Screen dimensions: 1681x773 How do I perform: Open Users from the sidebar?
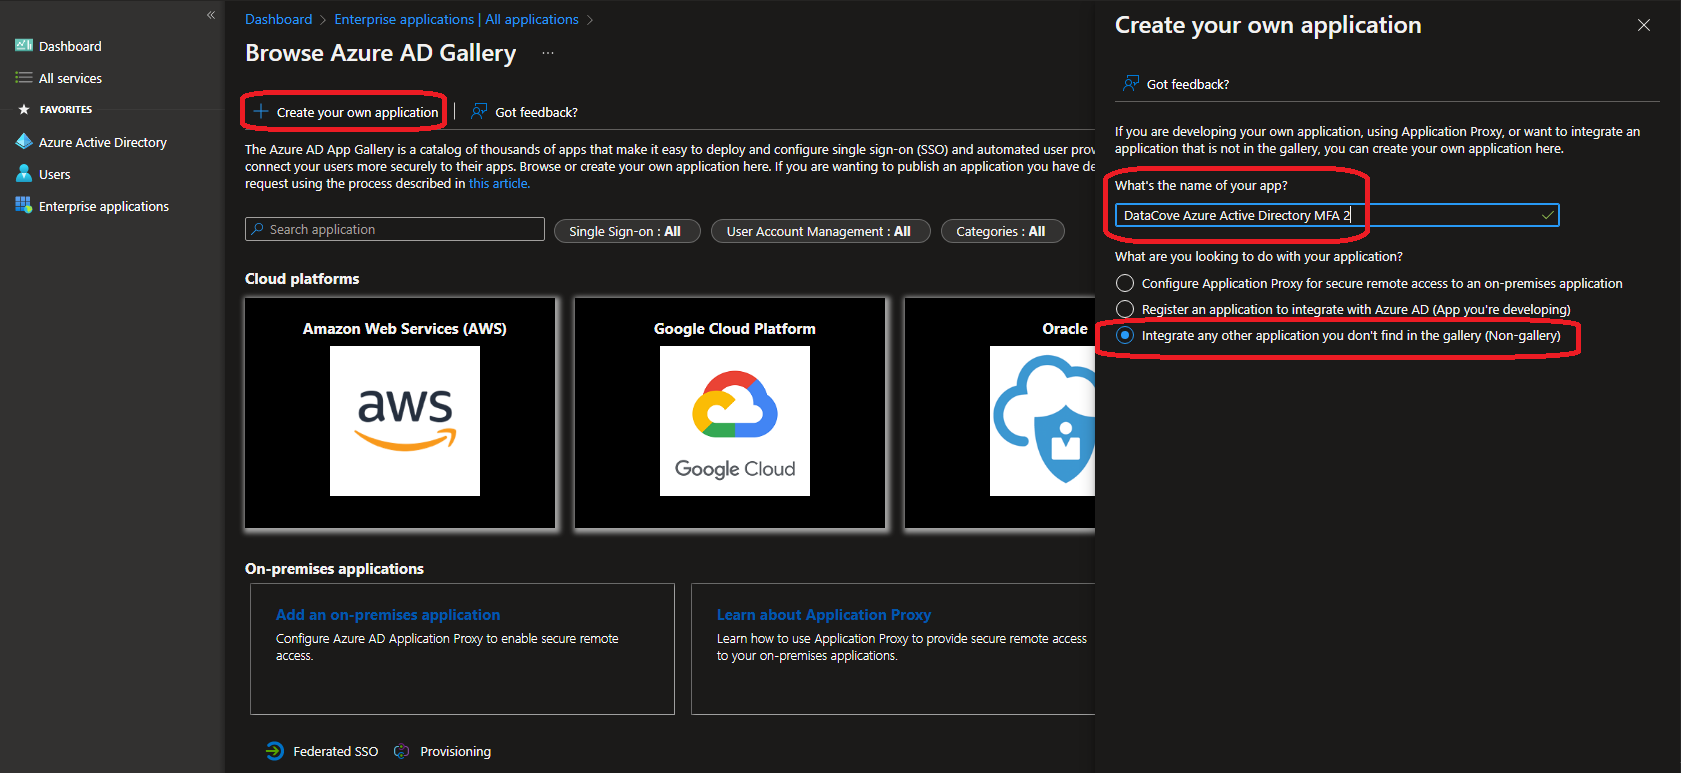(x=54, y=174)
